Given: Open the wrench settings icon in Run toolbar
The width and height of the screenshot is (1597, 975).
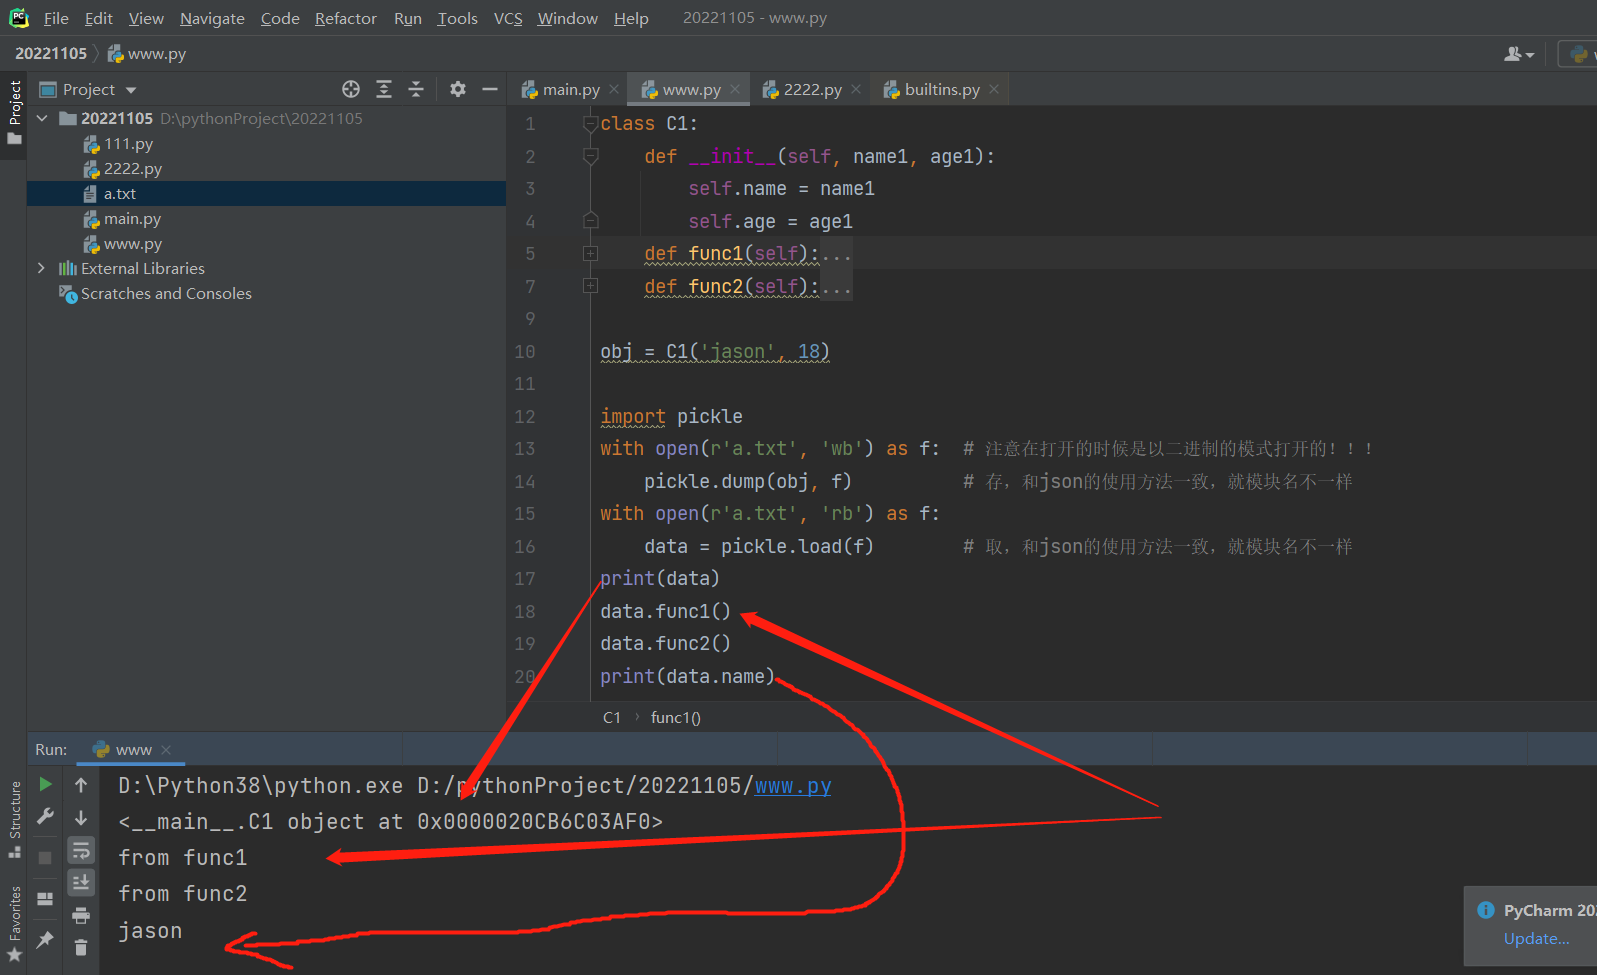Looking at the screenshot, I should 45,817.
